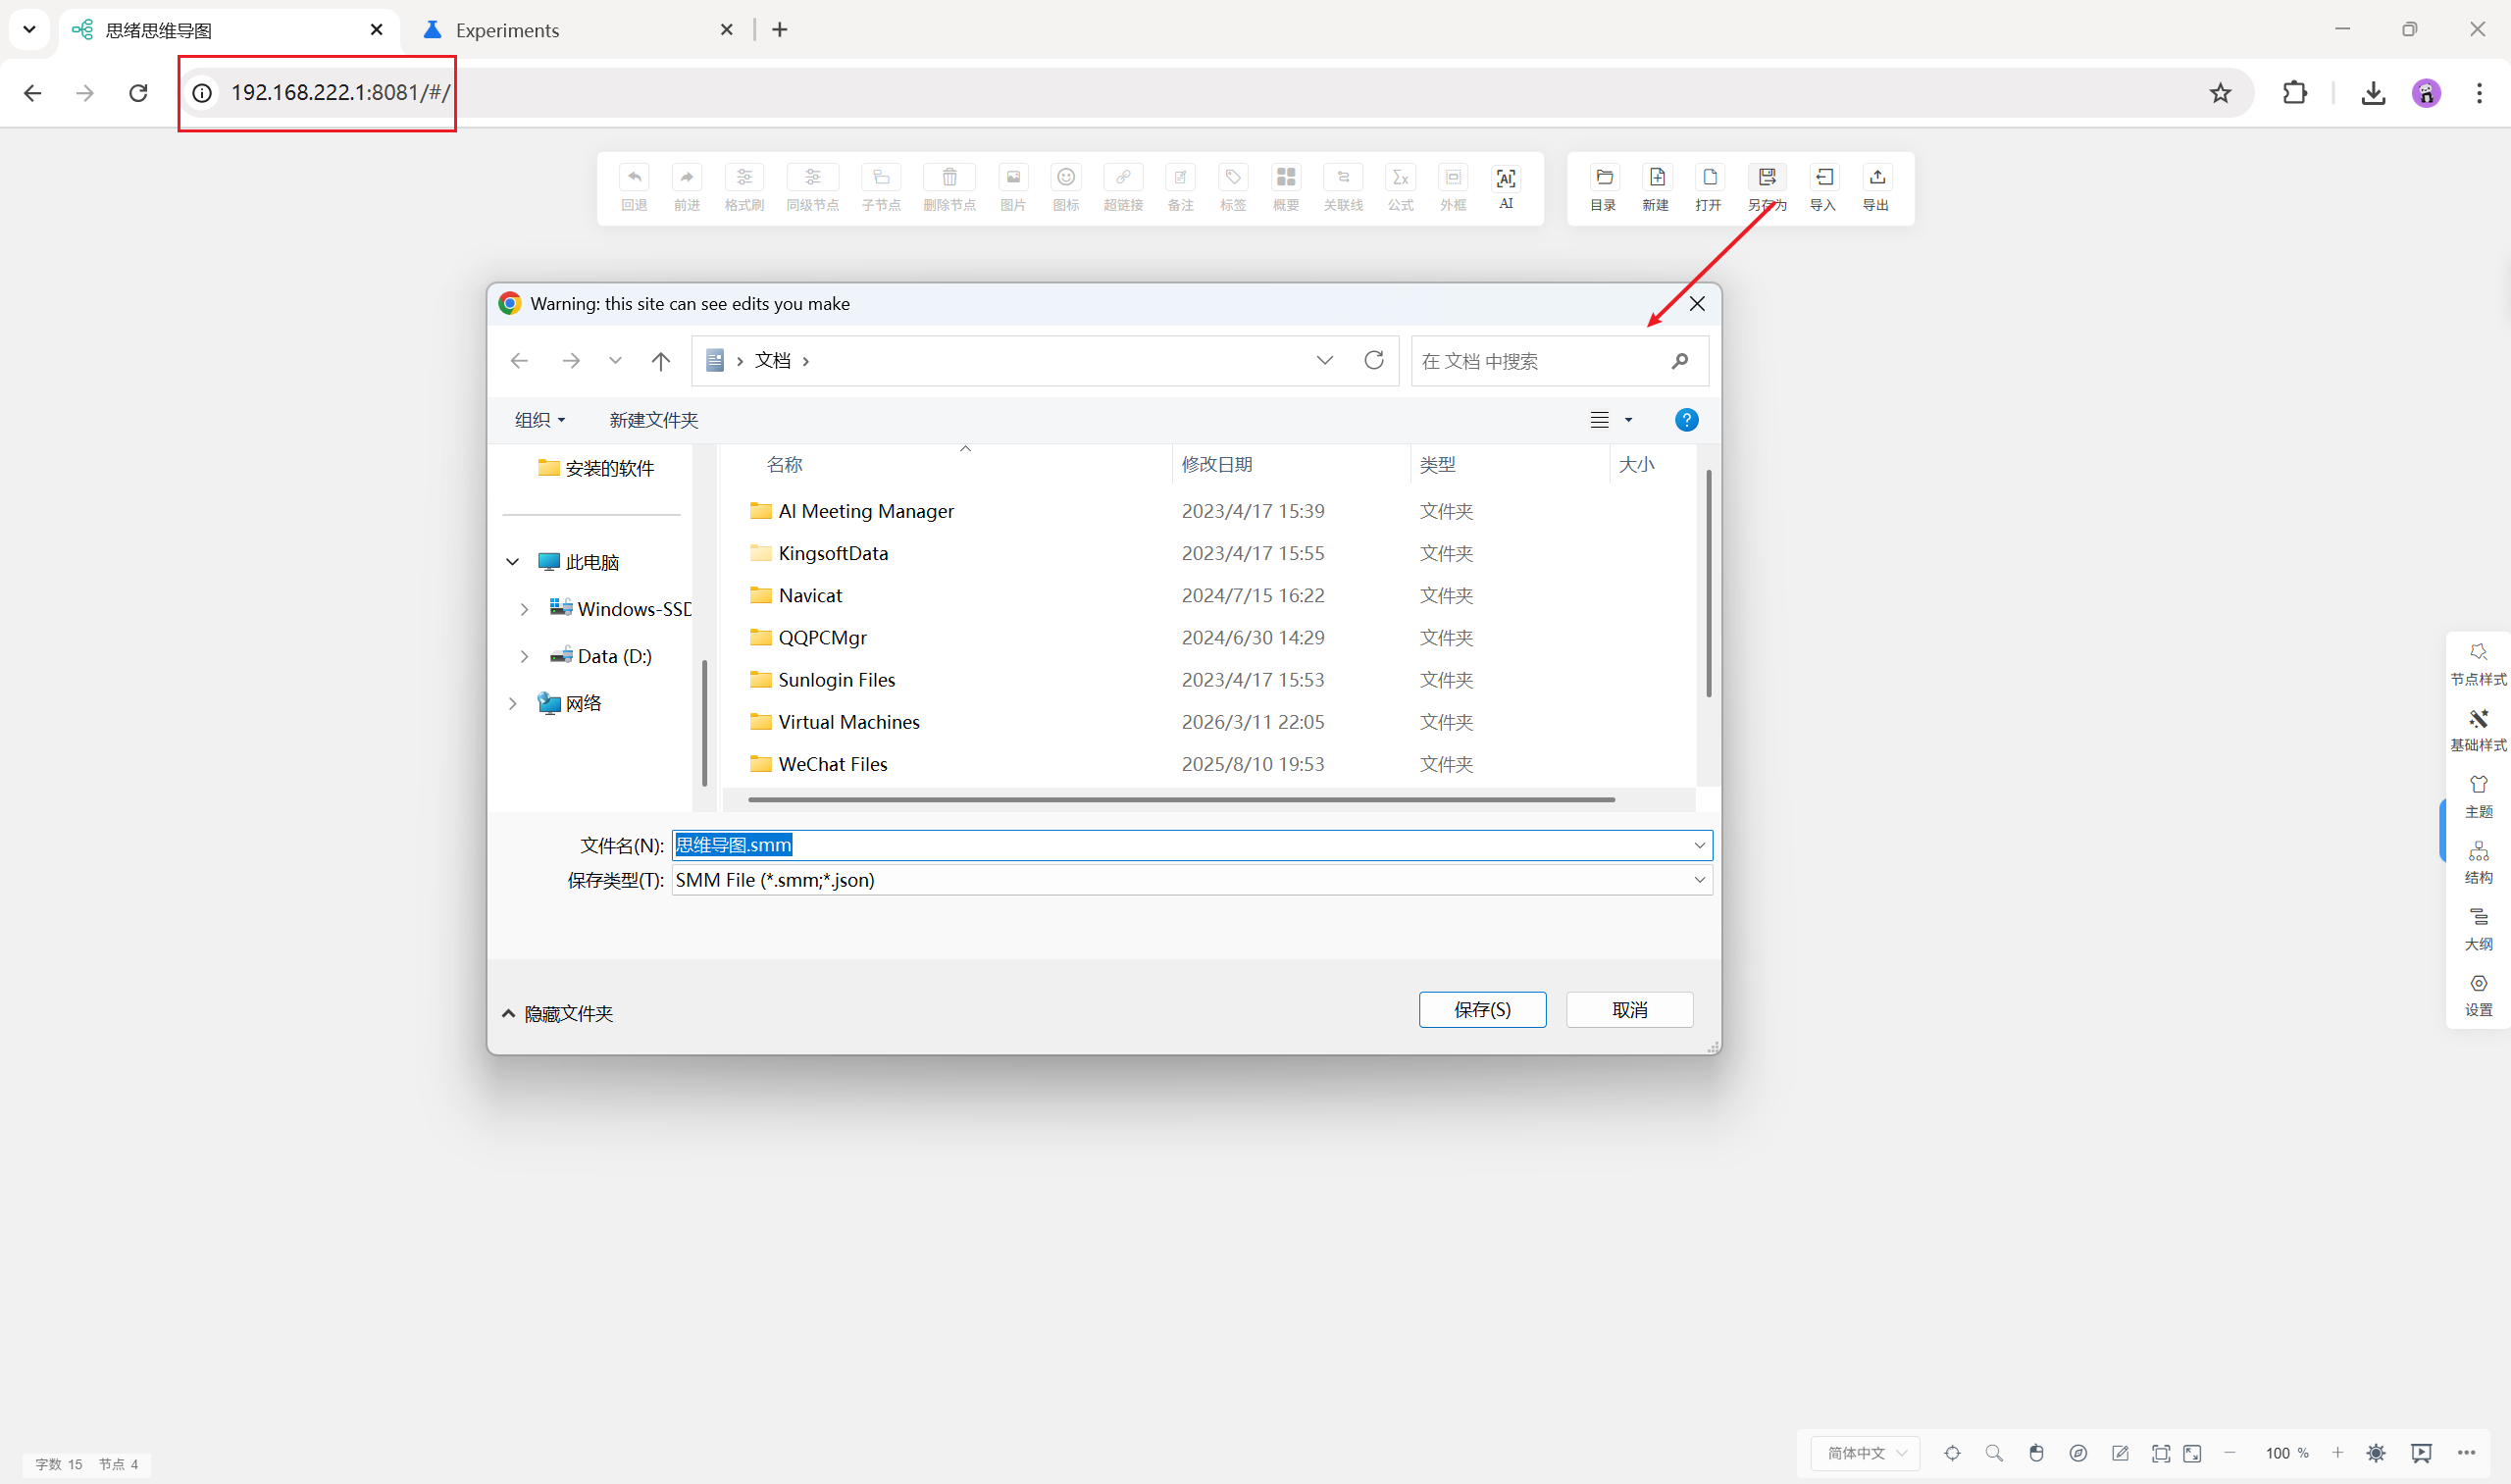Open the 目录 directory icon

(1603, 179)
